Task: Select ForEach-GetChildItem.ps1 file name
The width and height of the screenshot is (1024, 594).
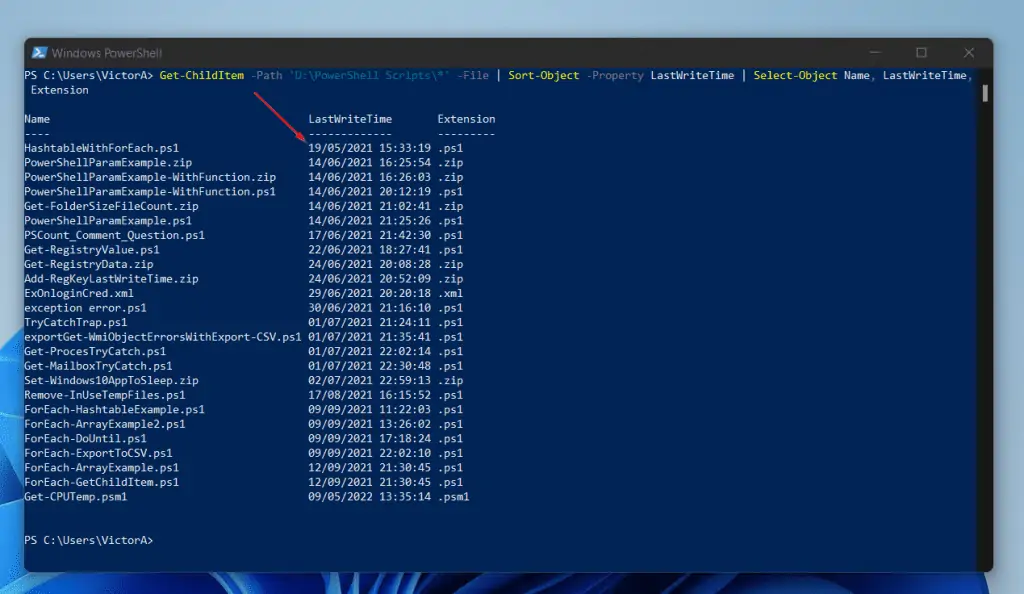Action: 101,482
